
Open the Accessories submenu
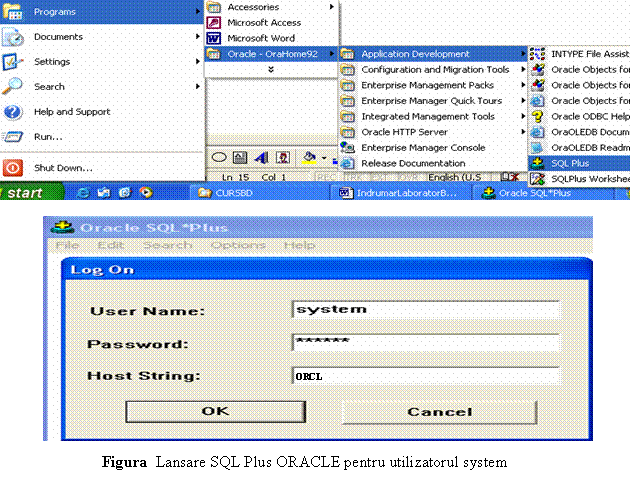click(x=271, y=7)
